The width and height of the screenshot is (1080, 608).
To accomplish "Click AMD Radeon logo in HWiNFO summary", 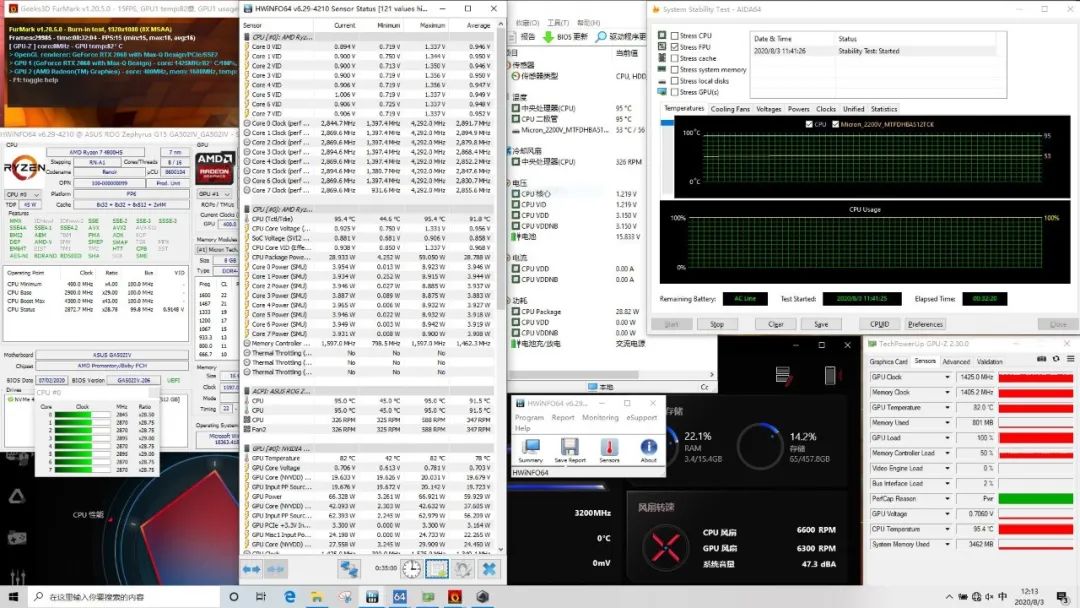I will pyautogui.click(x=215, y=167).
